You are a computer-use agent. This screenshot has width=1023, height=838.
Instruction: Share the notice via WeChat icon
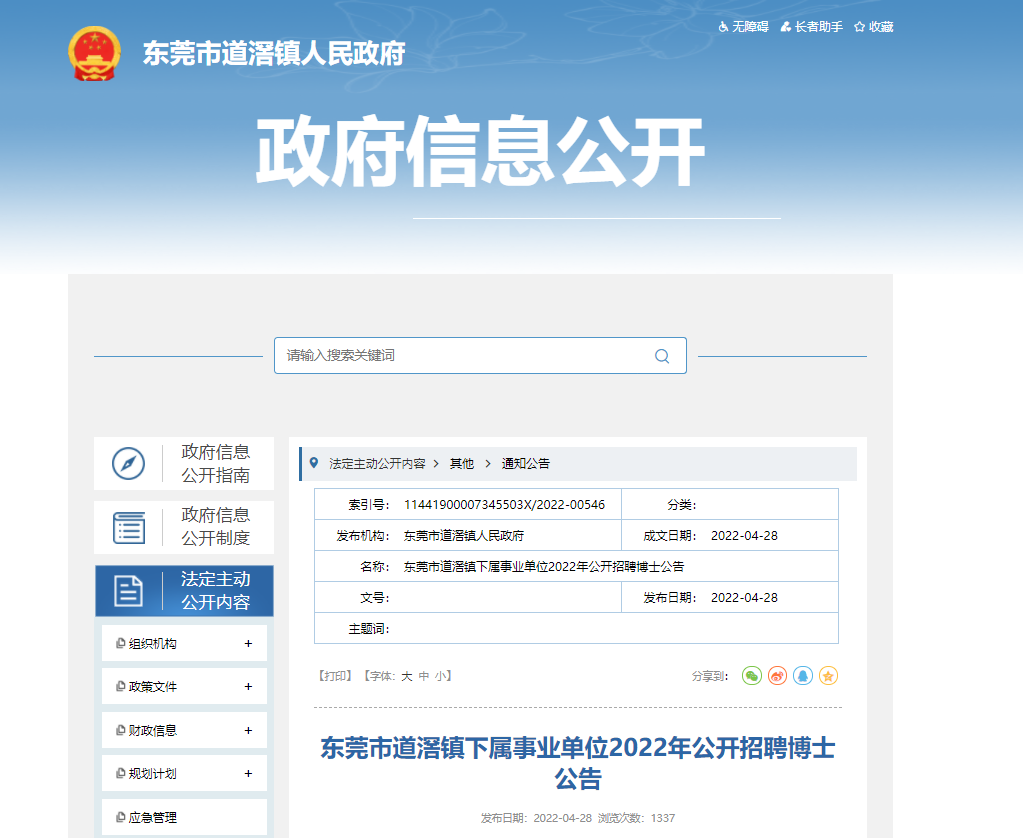tap(751, 676)
